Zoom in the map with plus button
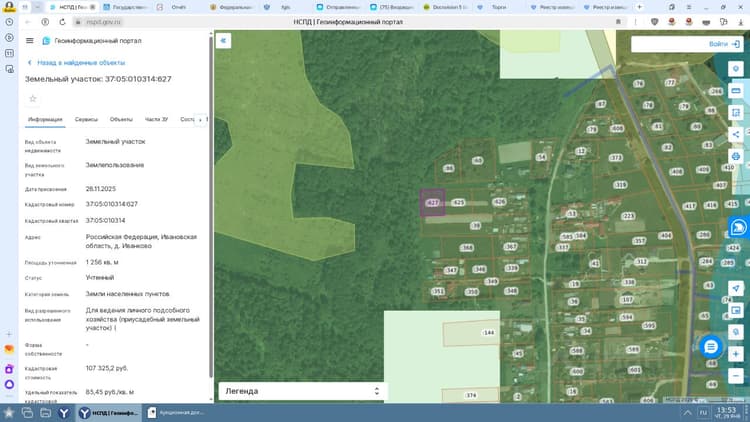Image resolution: width=750 pixels, height=422 pixels. coord(736,354)
